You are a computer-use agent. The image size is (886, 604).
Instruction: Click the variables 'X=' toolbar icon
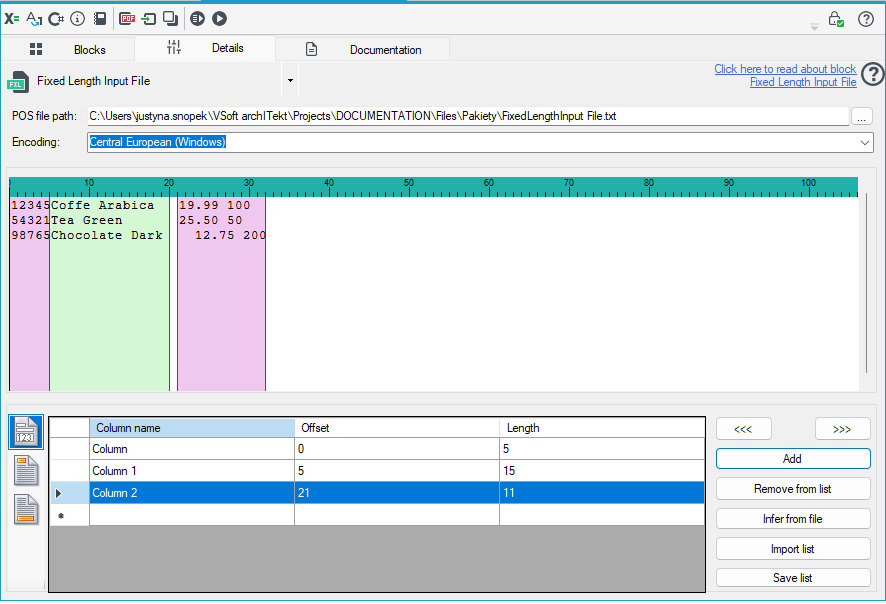tap(12, 19)
